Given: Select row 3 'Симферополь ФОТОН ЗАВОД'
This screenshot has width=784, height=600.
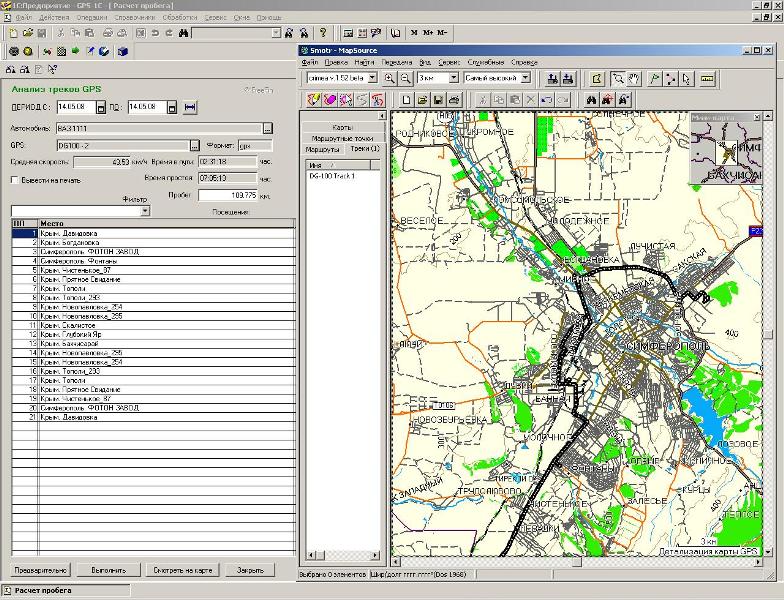Looking at the screenshot, I should coord(154,252).
